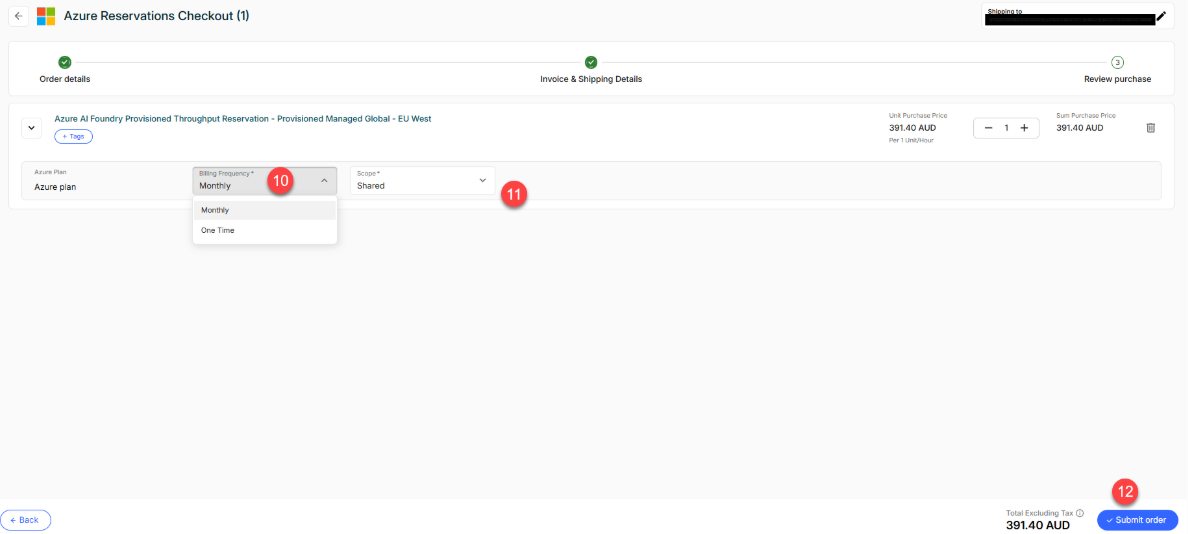
Task: Open the Scope dropdown set to Shared
Action: [422, 180]
